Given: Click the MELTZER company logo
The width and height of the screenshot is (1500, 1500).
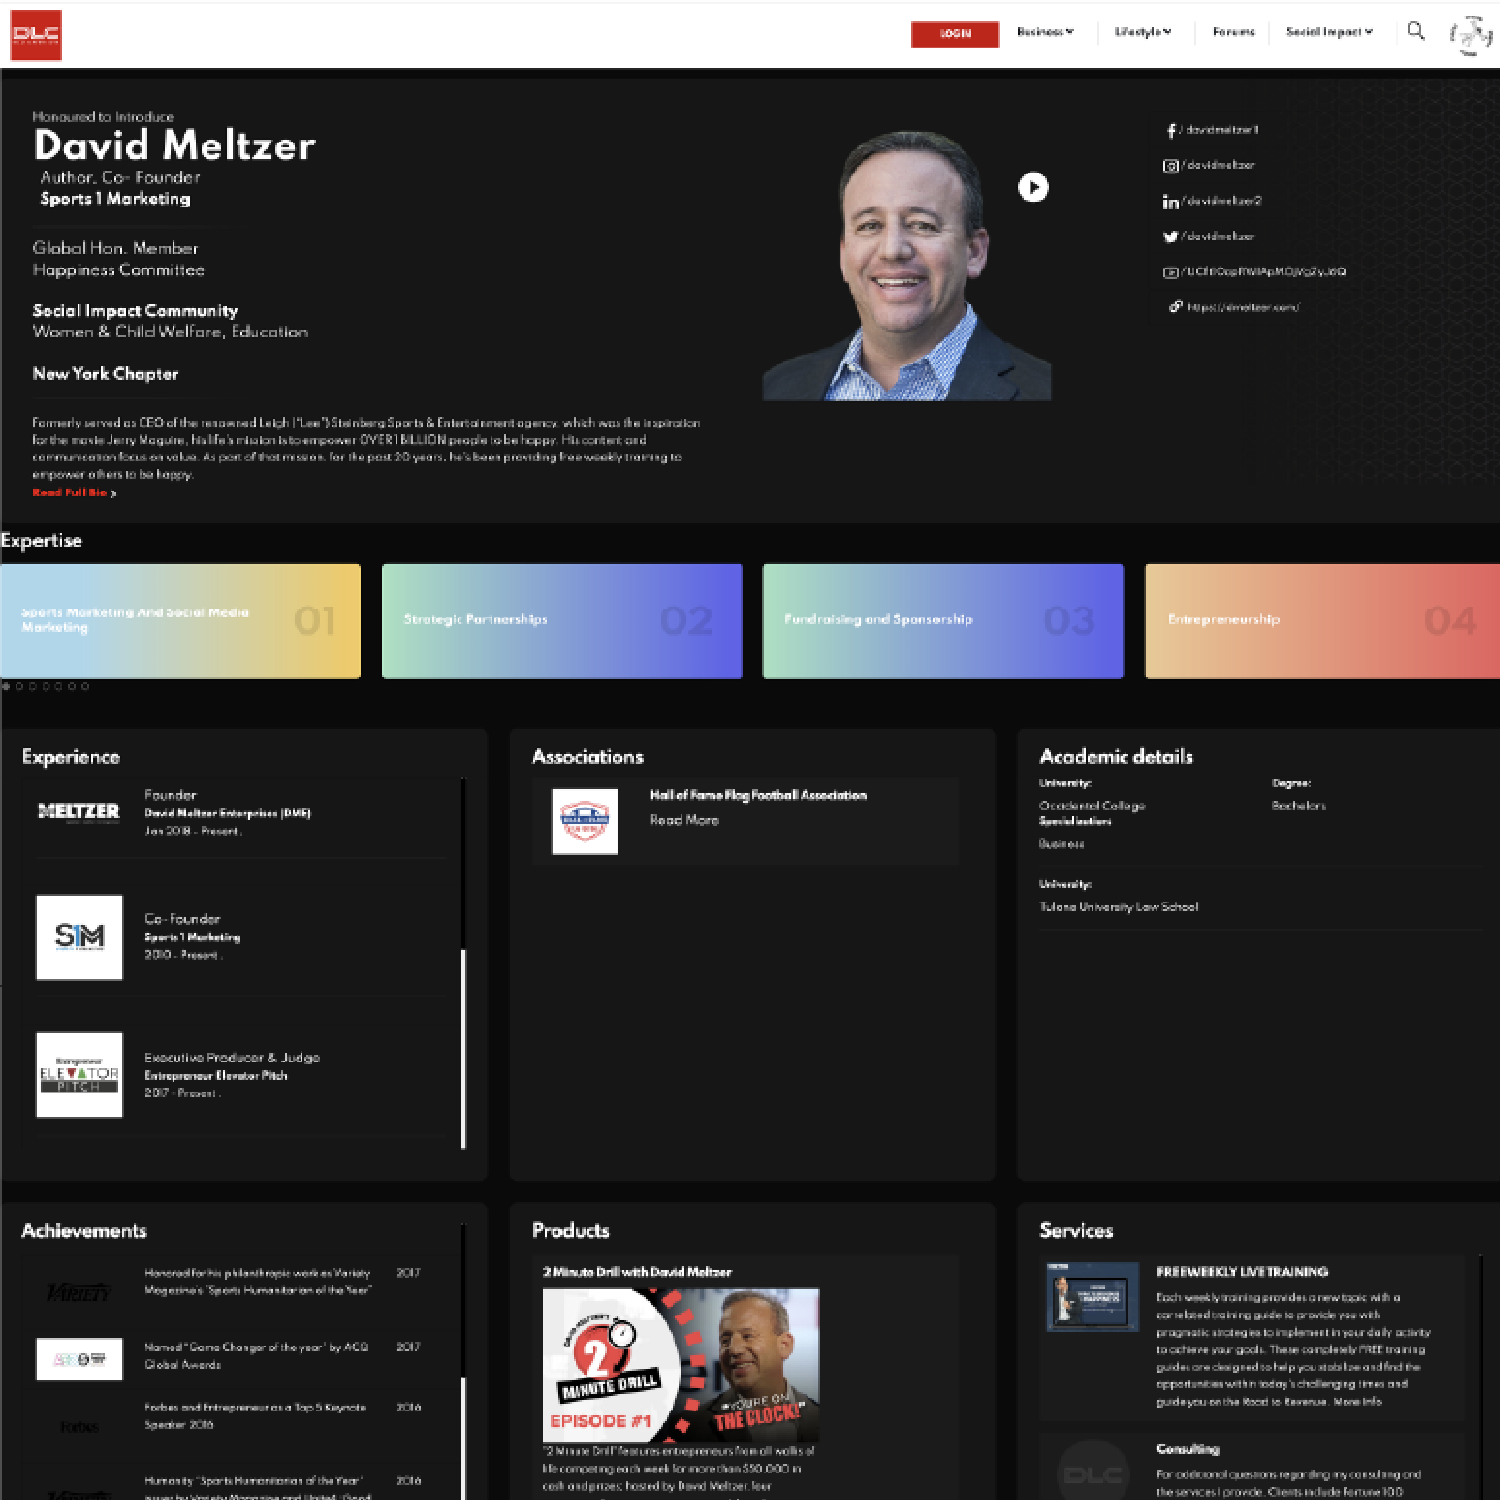Looking at the screenshot, I should point(79,812).
